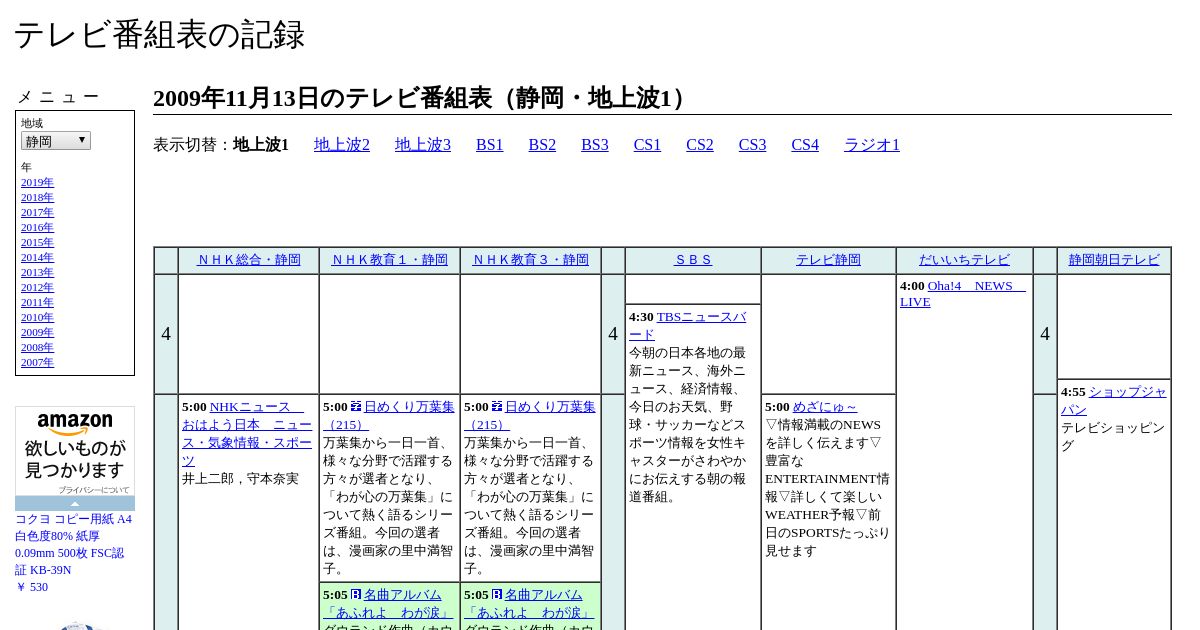The height and width of the screenshot is (630, 1200).
Task: Open the ＳＢＳ channel header link
Action: point(693,260)
